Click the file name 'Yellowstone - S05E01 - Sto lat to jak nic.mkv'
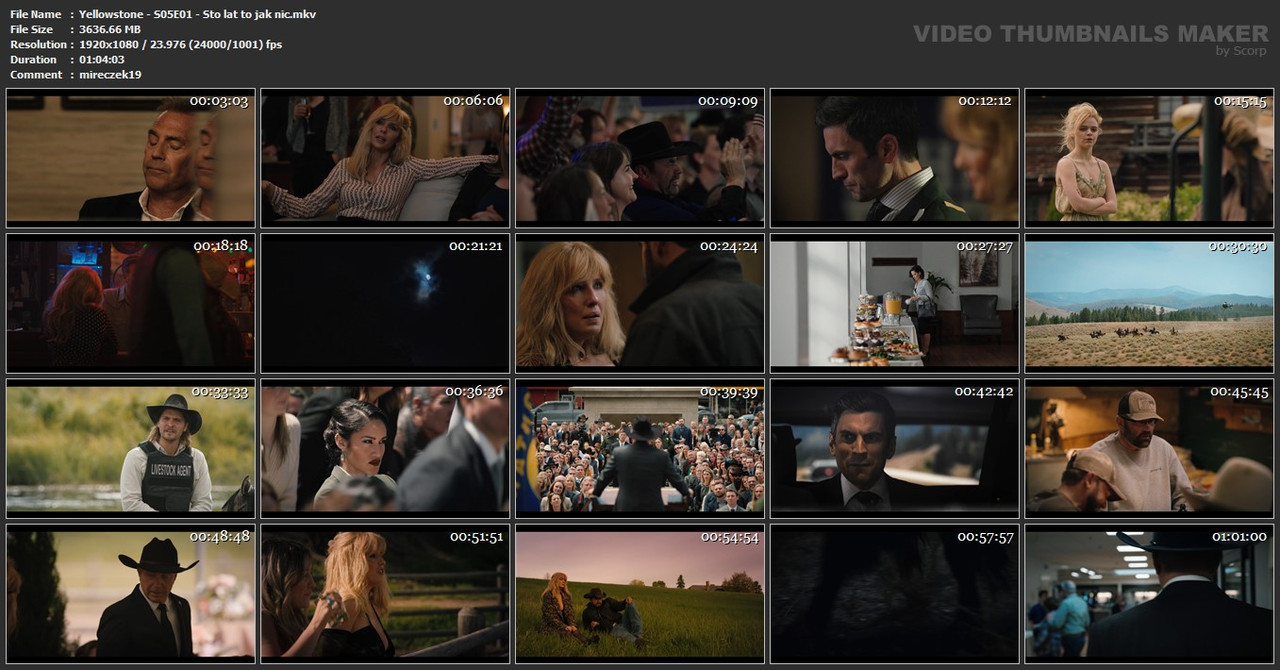The image size is (1280, 670). (x=198, y=14)
